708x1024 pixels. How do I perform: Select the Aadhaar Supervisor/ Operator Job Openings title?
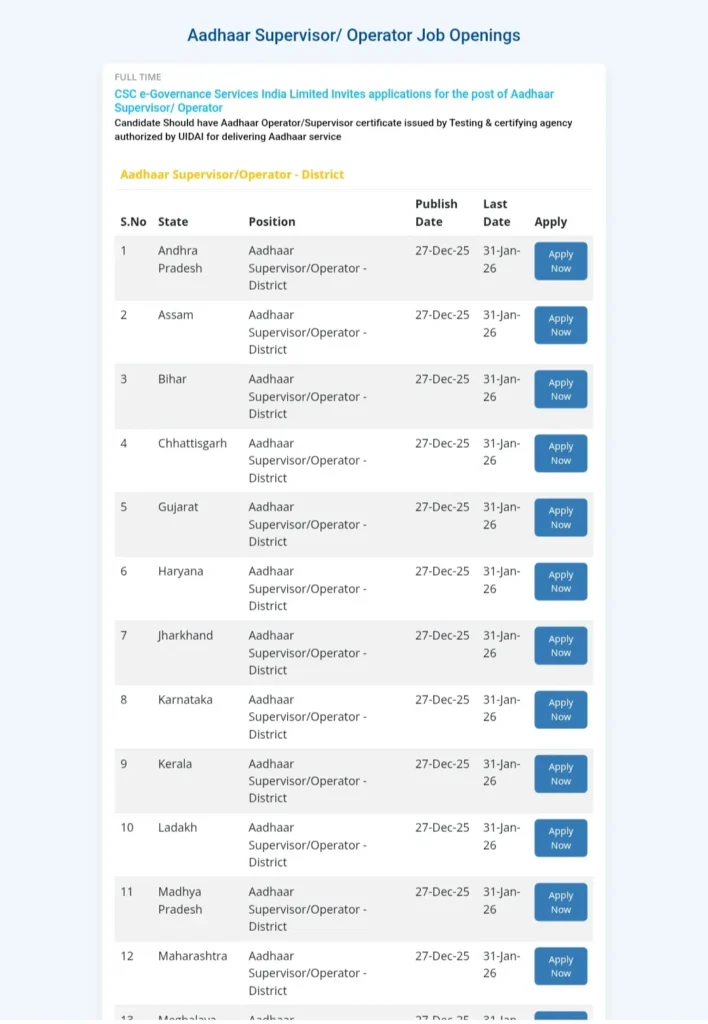354,35
